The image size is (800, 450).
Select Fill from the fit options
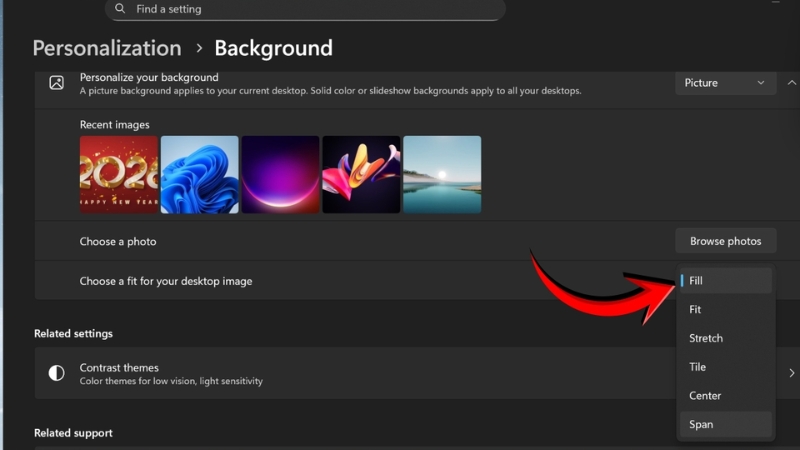pos(725,281)
